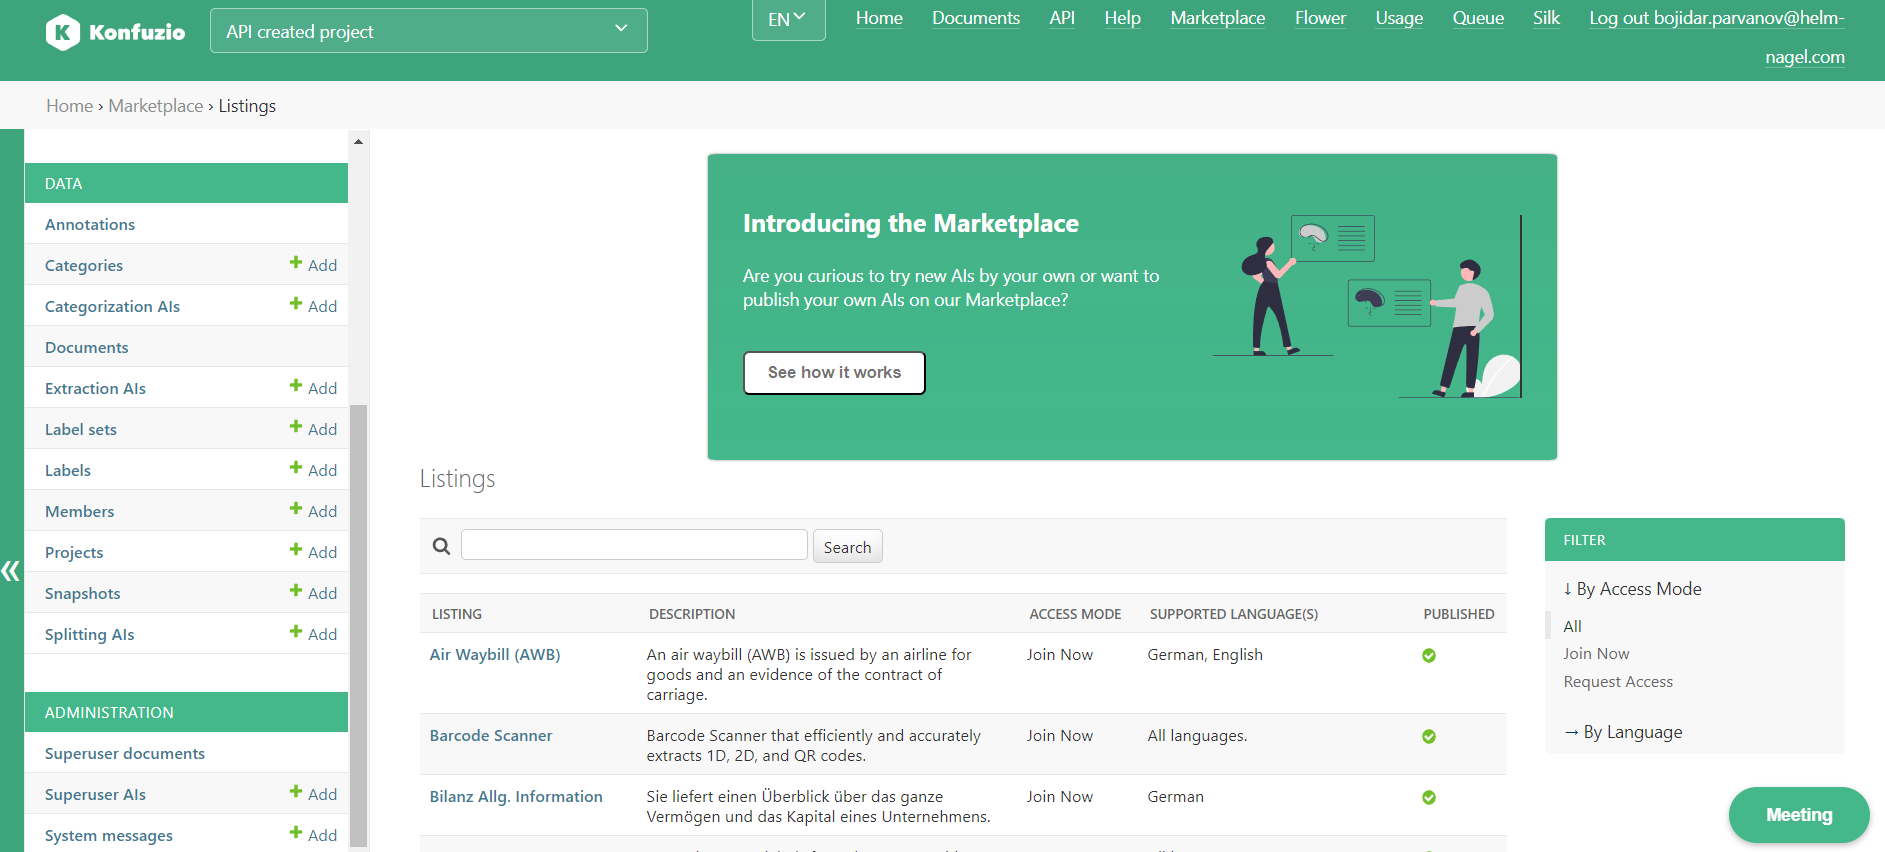Click the ADMINISTRATION section header
1885x852 pixels.
click(x=186, y=712)
